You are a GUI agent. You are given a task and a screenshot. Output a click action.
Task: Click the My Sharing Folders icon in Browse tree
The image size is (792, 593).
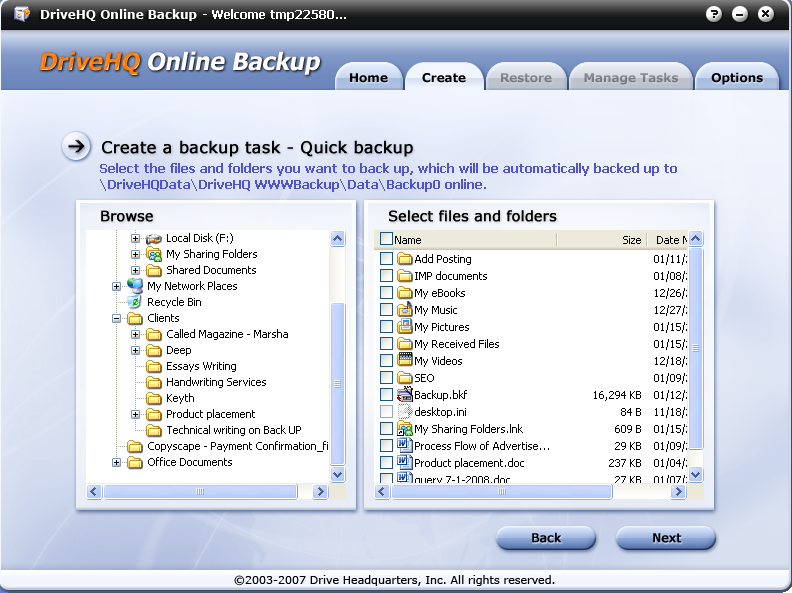coord(154,254)
